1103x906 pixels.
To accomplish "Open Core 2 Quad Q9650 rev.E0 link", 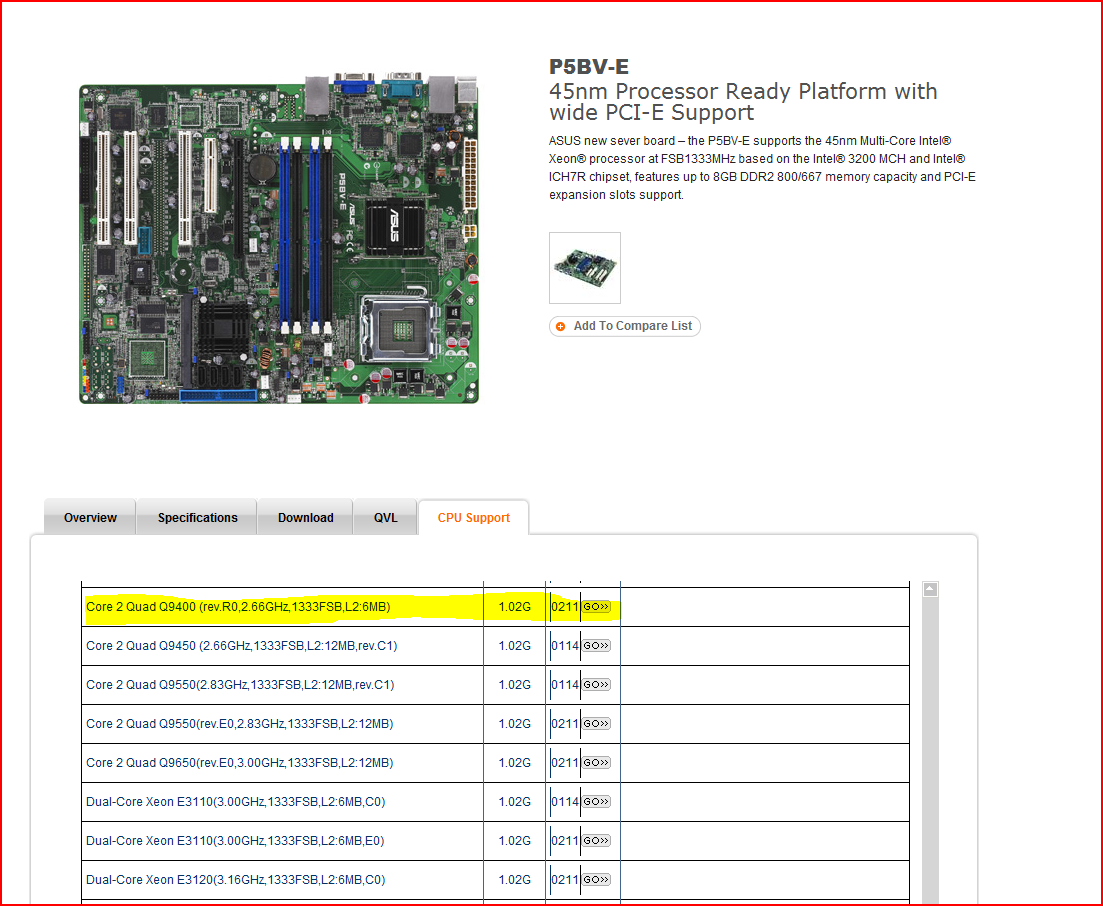I will pos(239,763).
